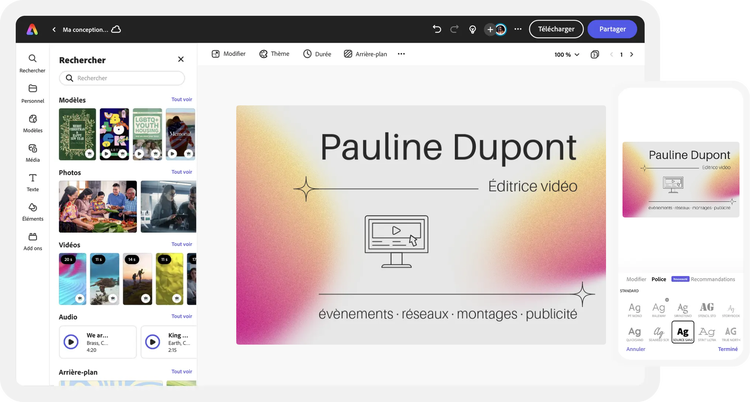
Task: Select the Pauline Dupont title text
Action: 448,147
